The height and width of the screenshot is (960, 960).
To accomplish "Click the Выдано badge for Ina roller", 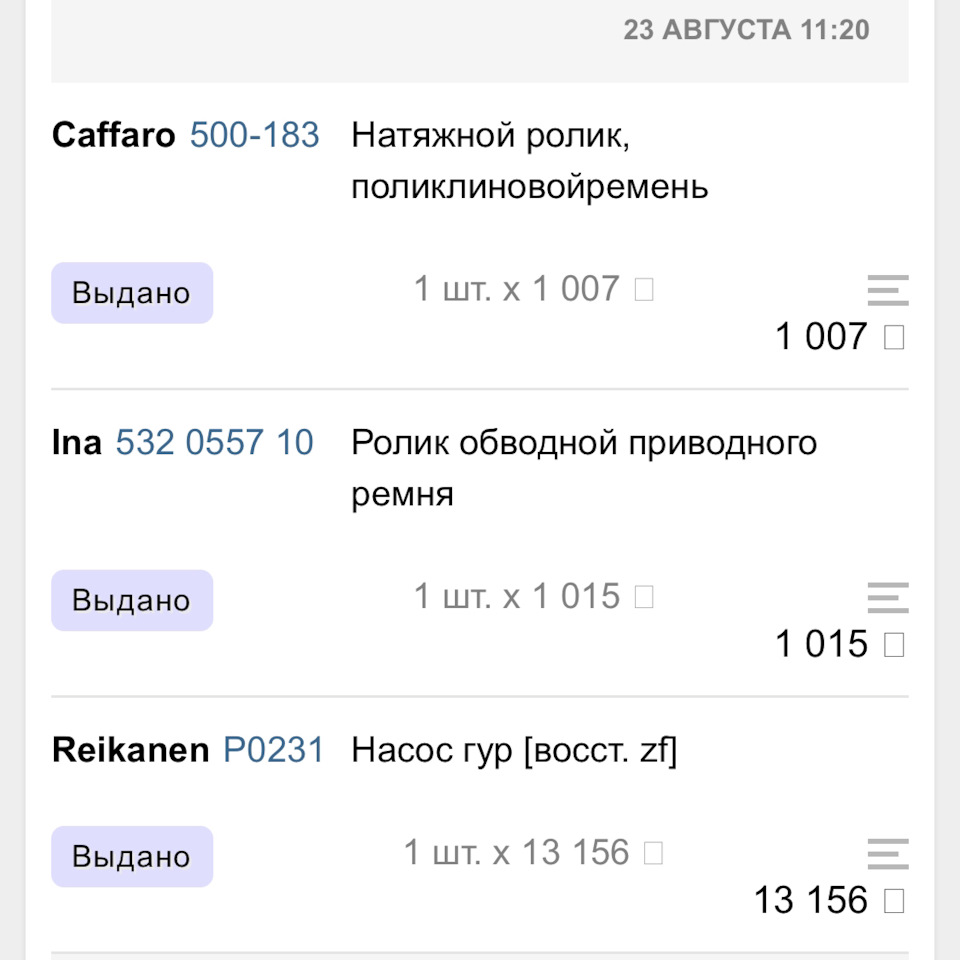I will tap(132, 600).
